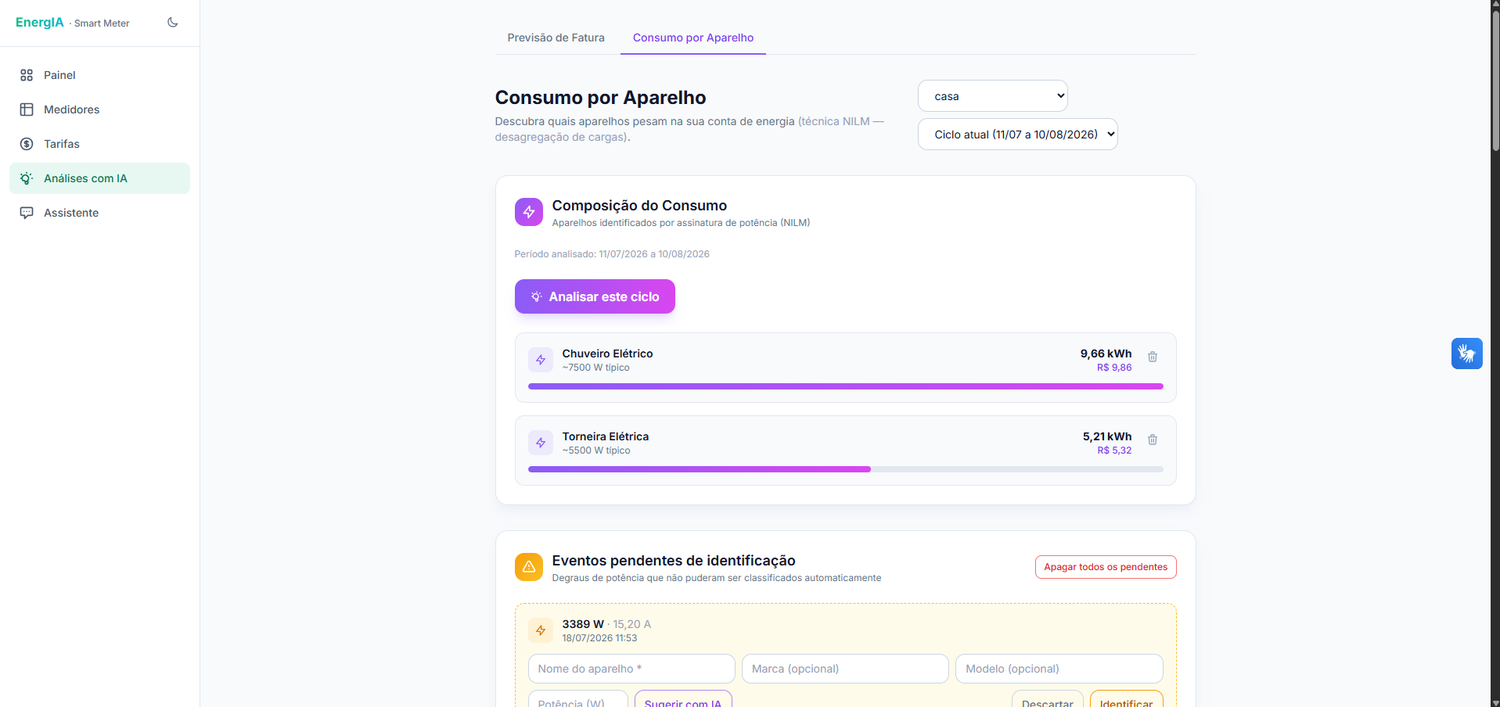
Task: Click the EnergIA logo text
Action: coord(40,22)
